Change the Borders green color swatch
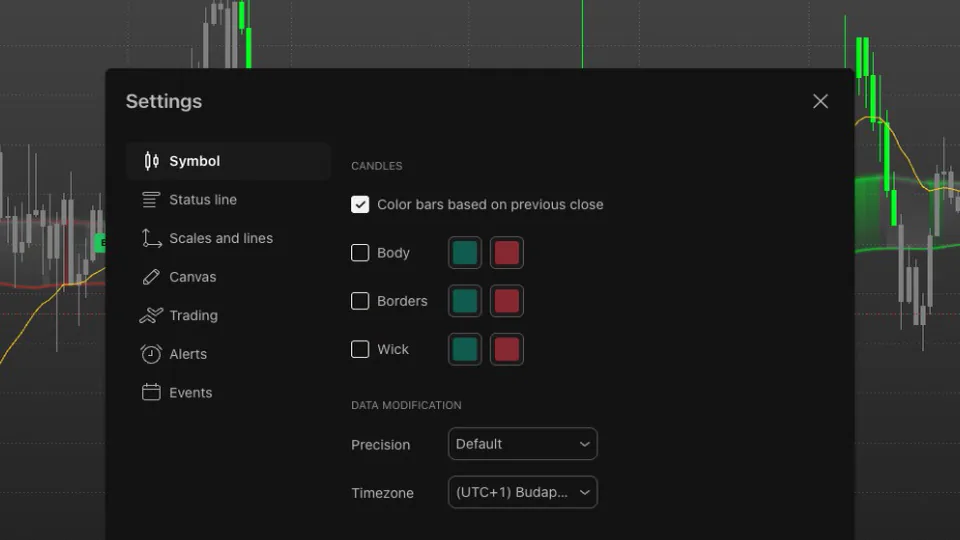 click(465, 301)
